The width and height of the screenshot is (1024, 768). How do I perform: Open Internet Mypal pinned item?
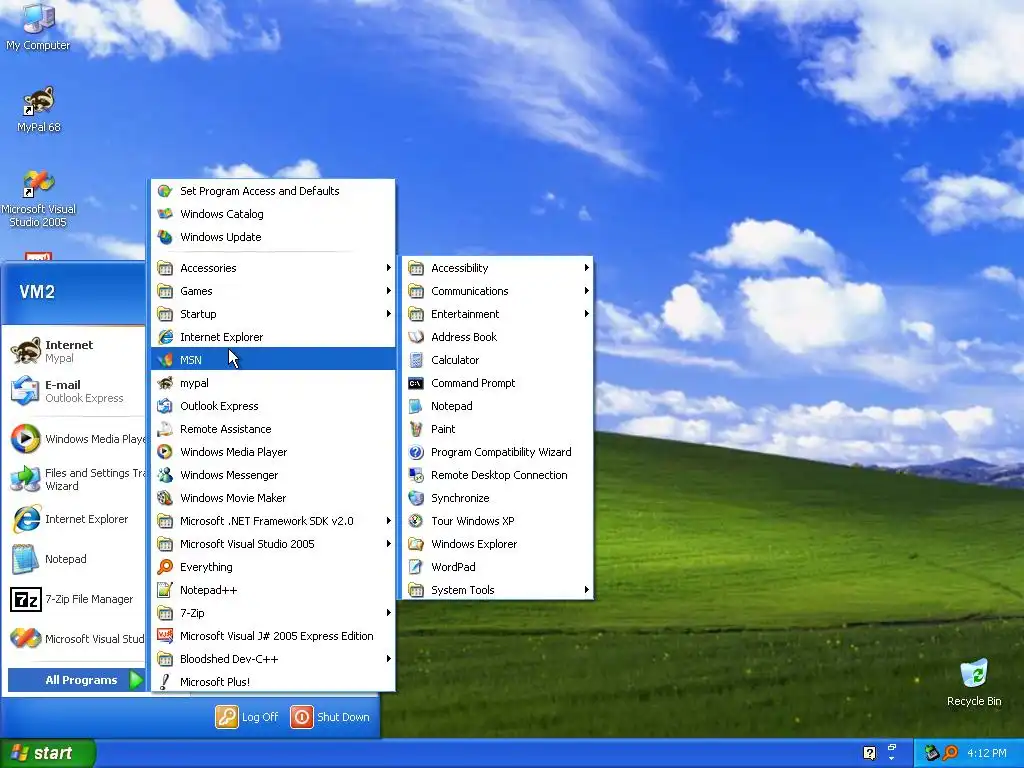click(75, 351)
